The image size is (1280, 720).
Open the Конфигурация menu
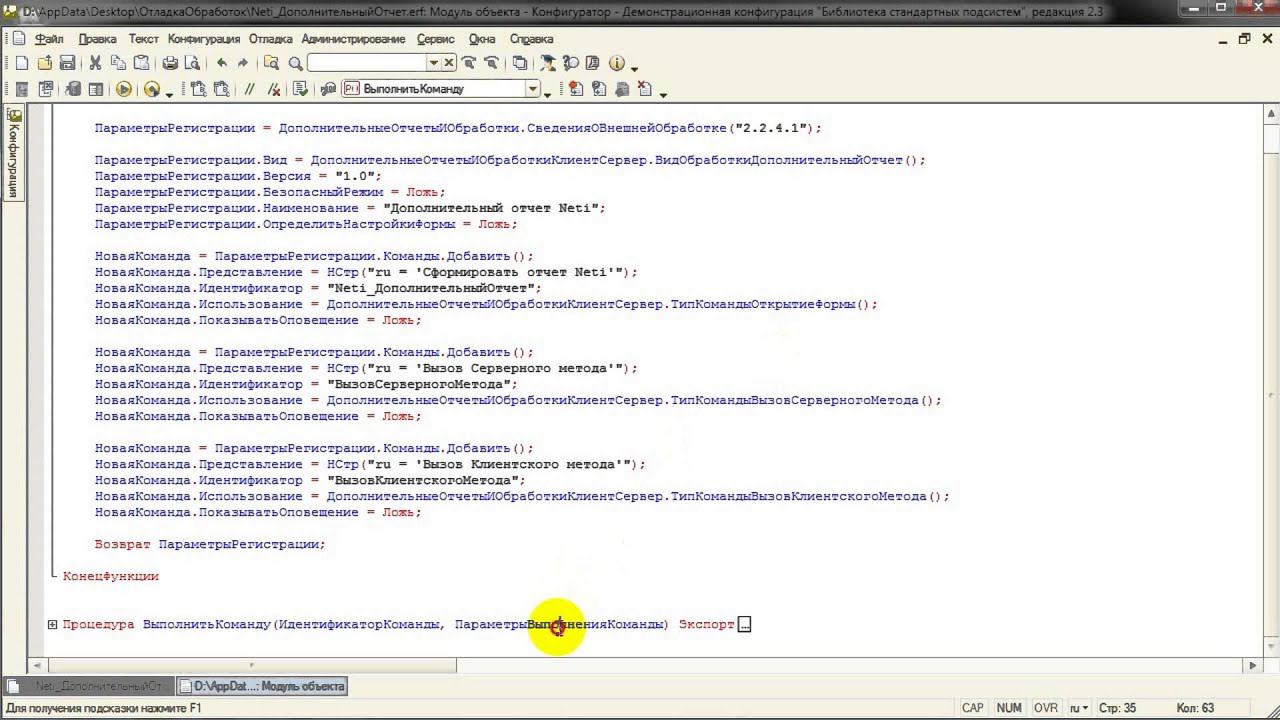pyautogui.click(x=204, y=39)
